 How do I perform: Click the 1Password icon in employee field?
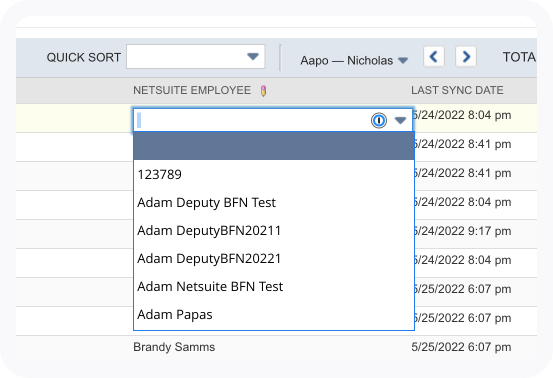(379, 121)
